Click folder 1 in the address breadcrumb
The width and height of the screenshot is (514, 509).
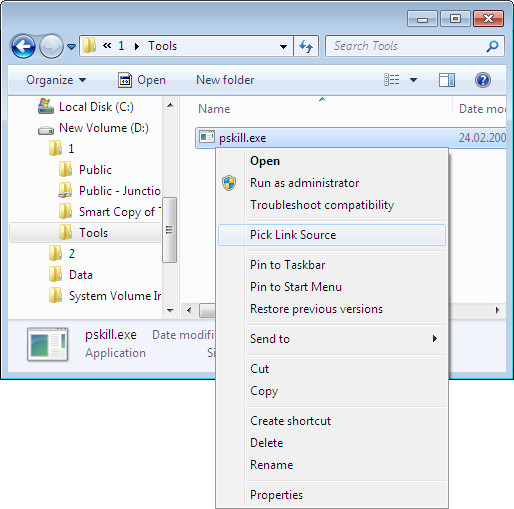(x=121, y=46)
